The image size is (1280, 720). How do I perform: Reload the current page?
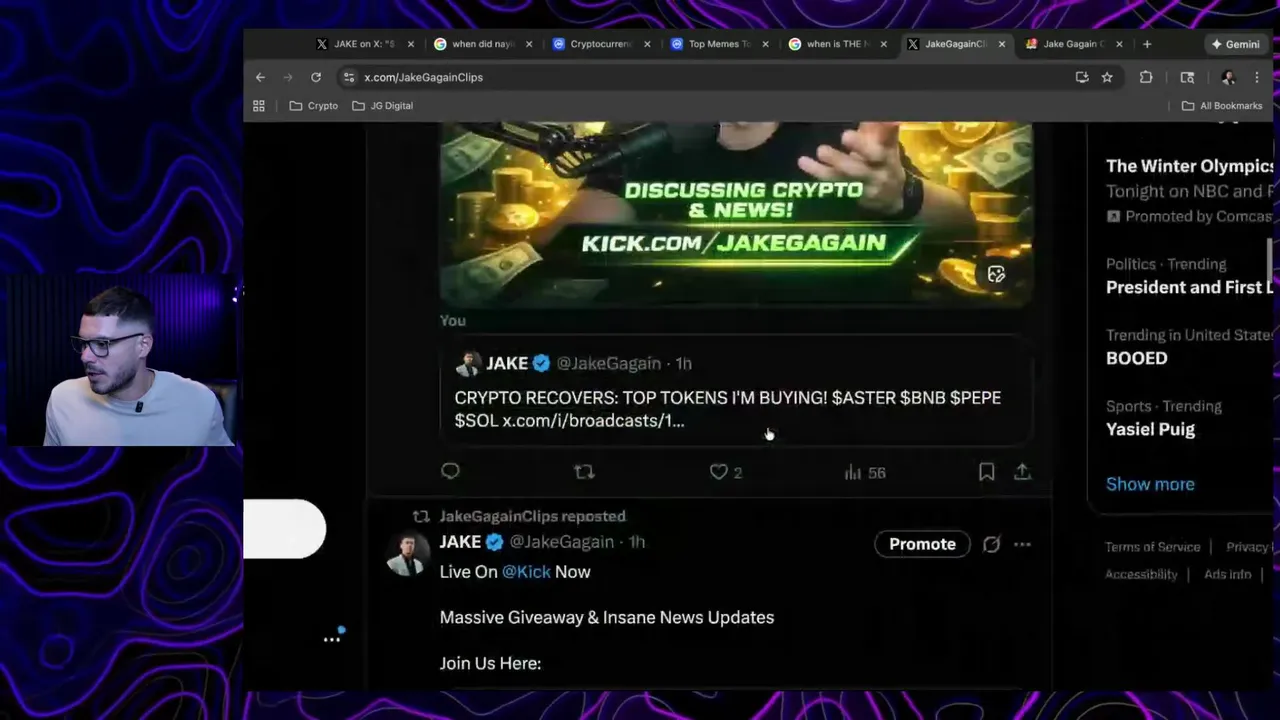316,77
